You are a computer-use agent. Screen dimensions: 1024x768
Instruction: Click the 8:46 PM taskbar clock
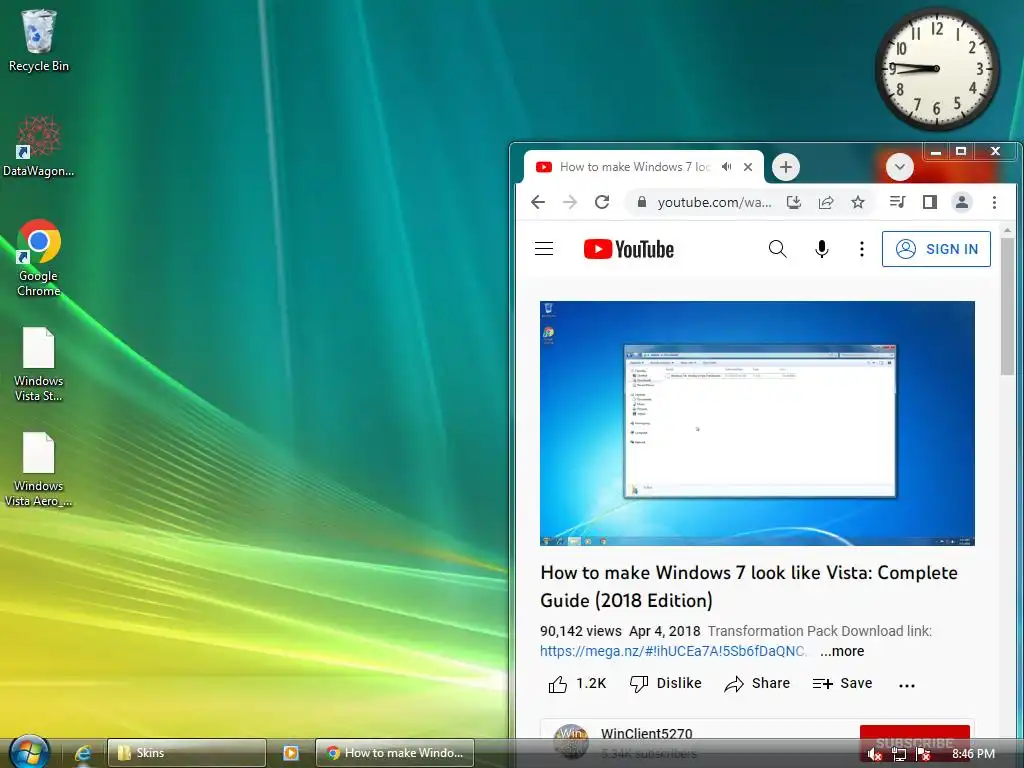tap(973, 754)
